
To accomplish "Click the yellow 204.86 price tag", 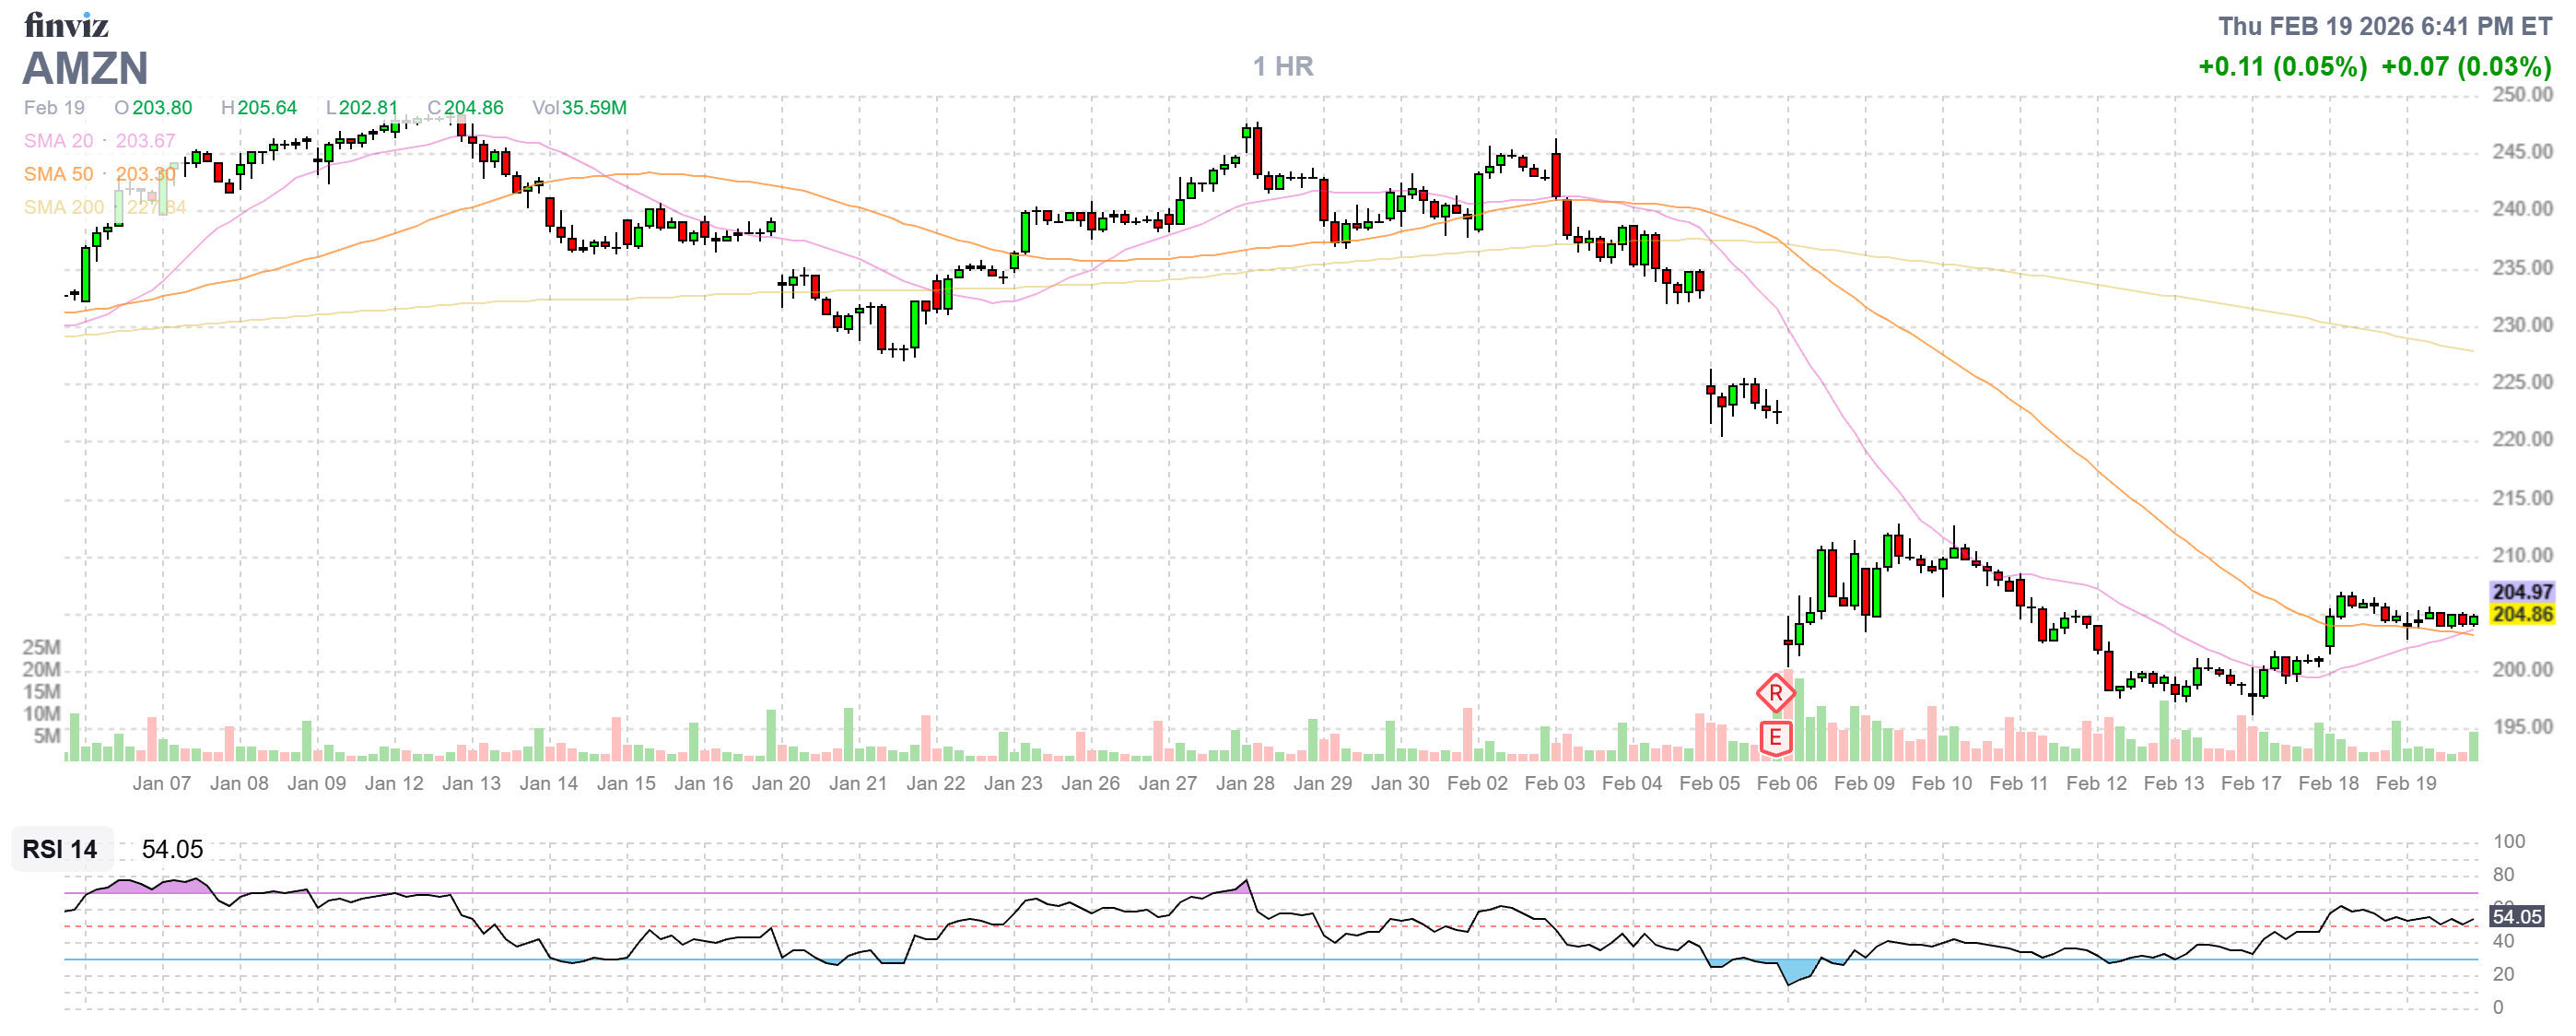I will pos(2521,614).
